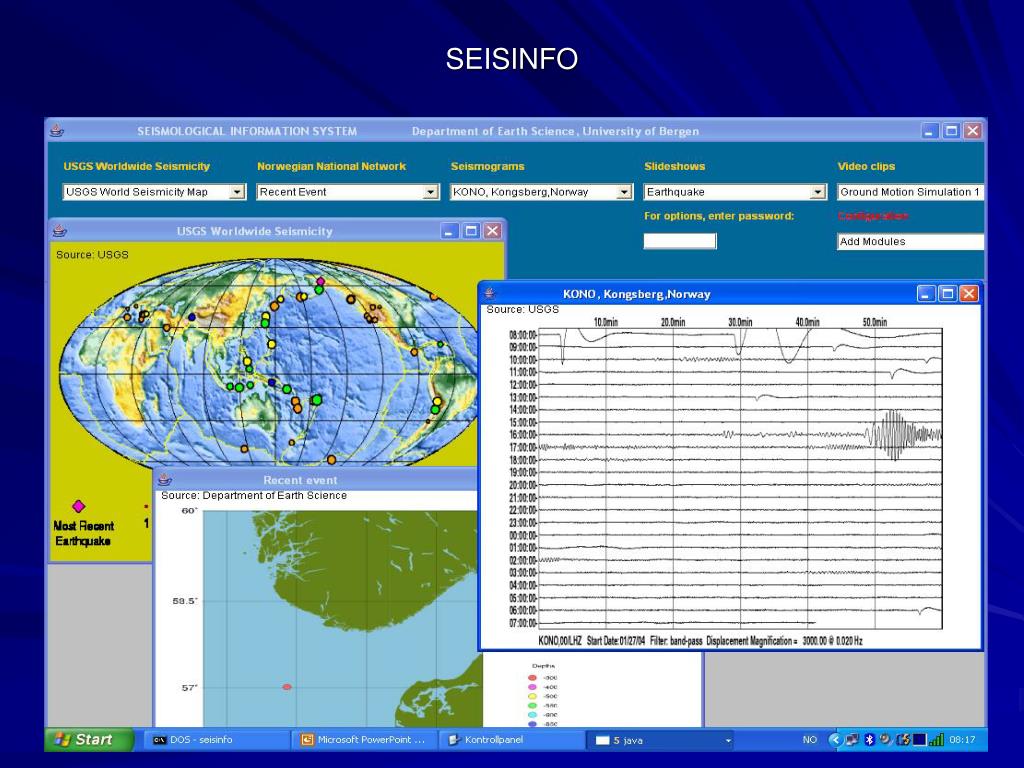Click the 30.0min axis label on the seismogram
Viewport: 1024px width, 768px height.
(x=740, y=322)
